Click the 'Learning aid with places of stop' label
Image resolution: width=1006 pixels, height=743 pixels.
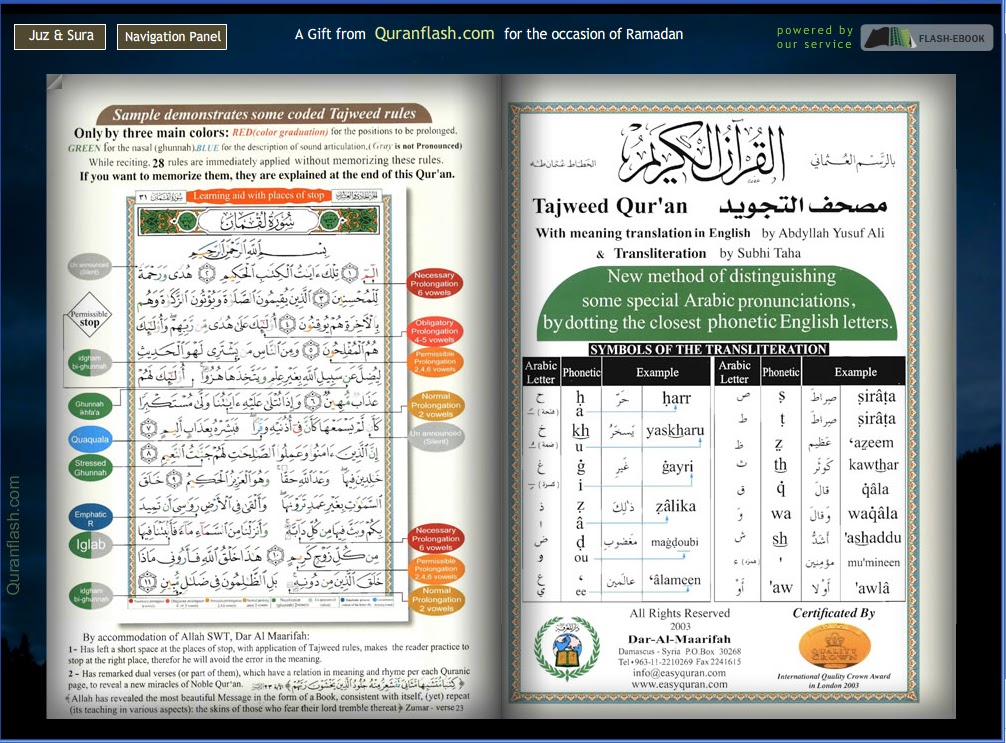point(259,196)
